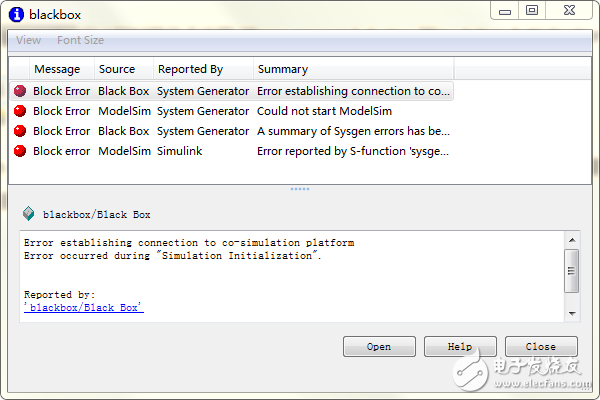
Task: Click the scrollbar down arrow in details pane
Action: [x=572, y=313]
